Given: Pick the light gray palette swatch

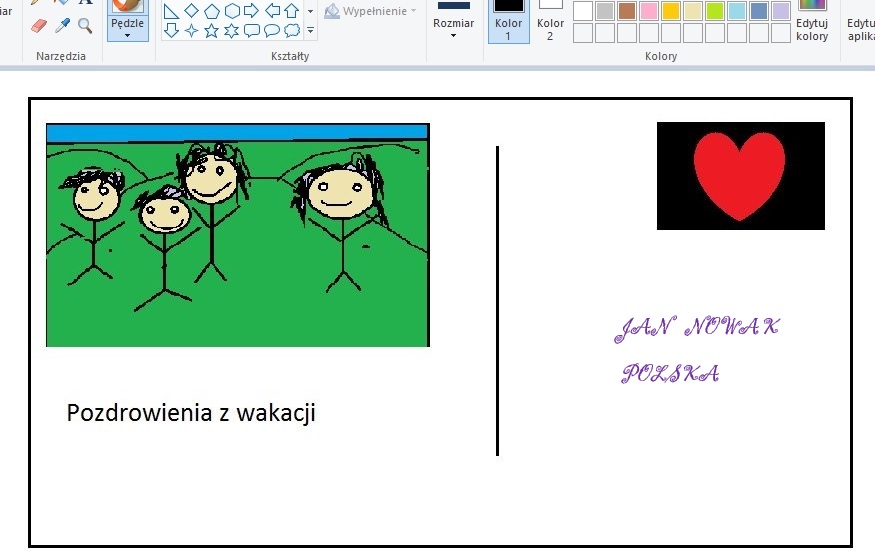Looking at the screenshot, I should pos(605,11).
